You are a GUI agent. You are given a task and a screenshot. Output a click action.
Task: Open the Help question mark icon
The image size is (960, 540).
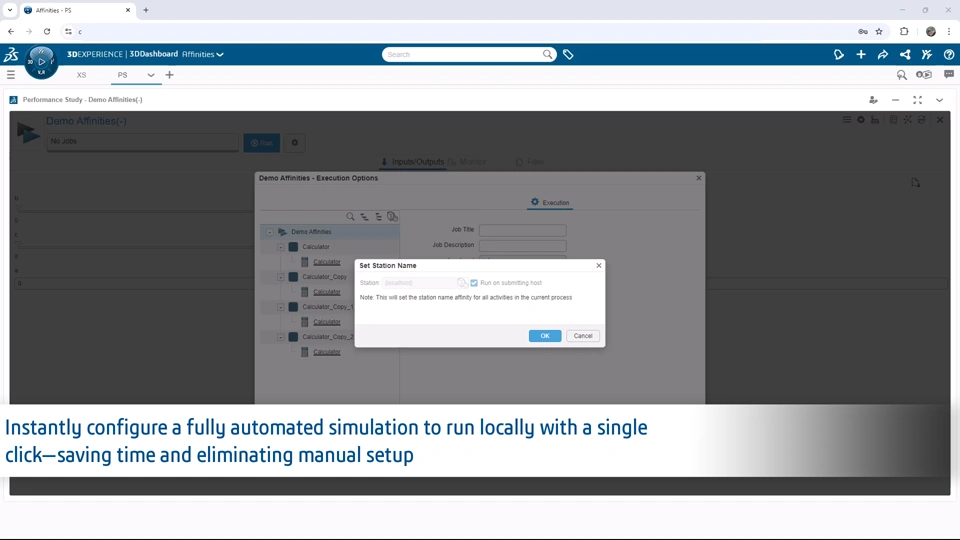click(x=949, y=54)
